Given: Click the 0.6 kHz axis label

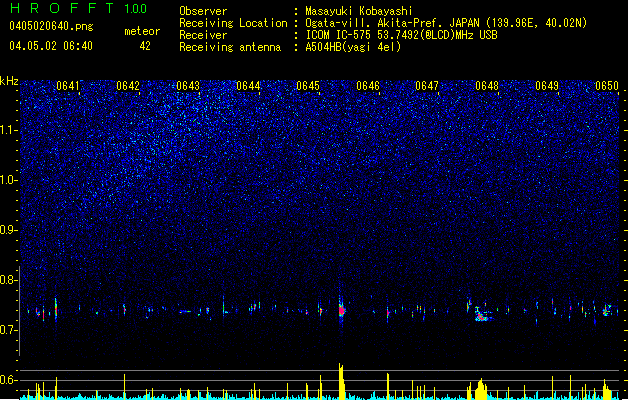Looking at the screenshot, I should (8, 380).
